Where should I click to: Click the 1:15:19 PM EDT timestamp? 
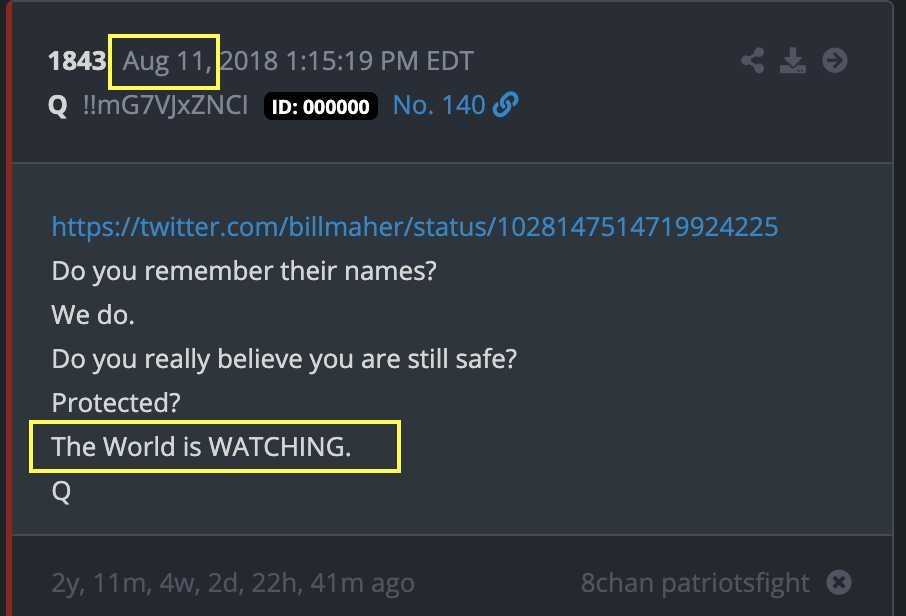[380, 61]
